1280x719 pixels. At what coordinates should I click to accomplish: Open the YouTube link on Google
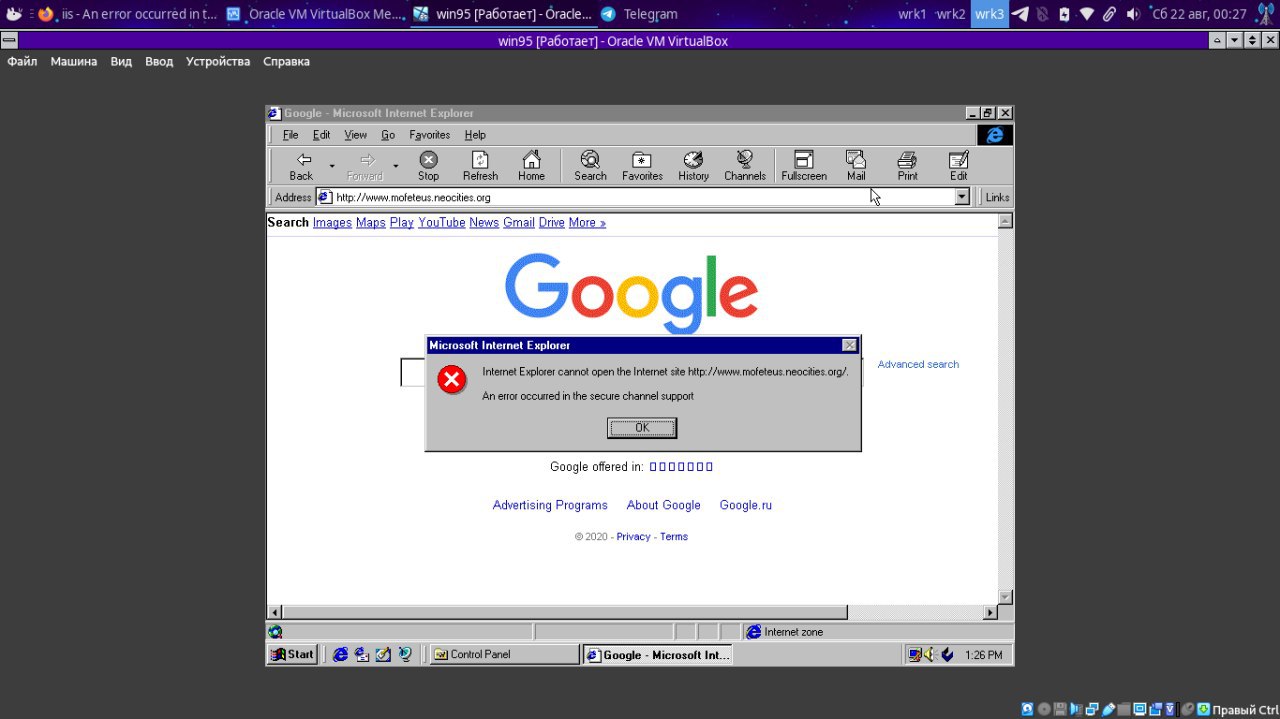point(442,222)
